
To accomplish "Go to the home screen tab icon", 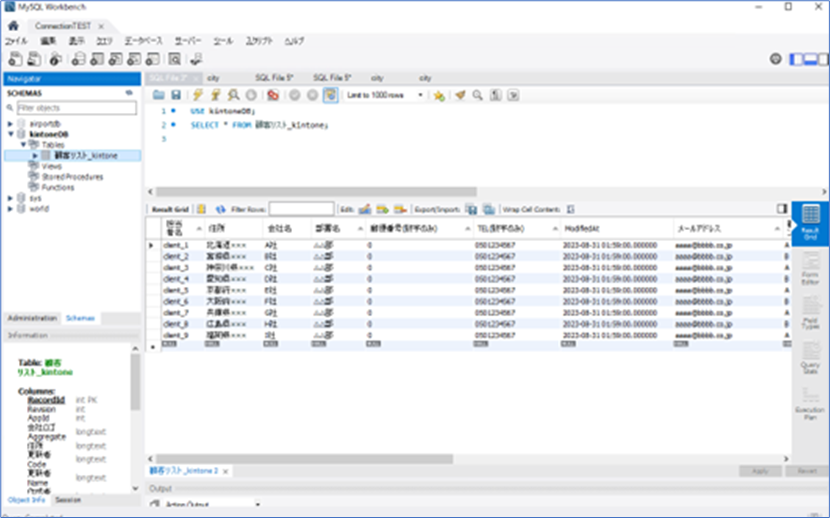I will click(13, 25).
